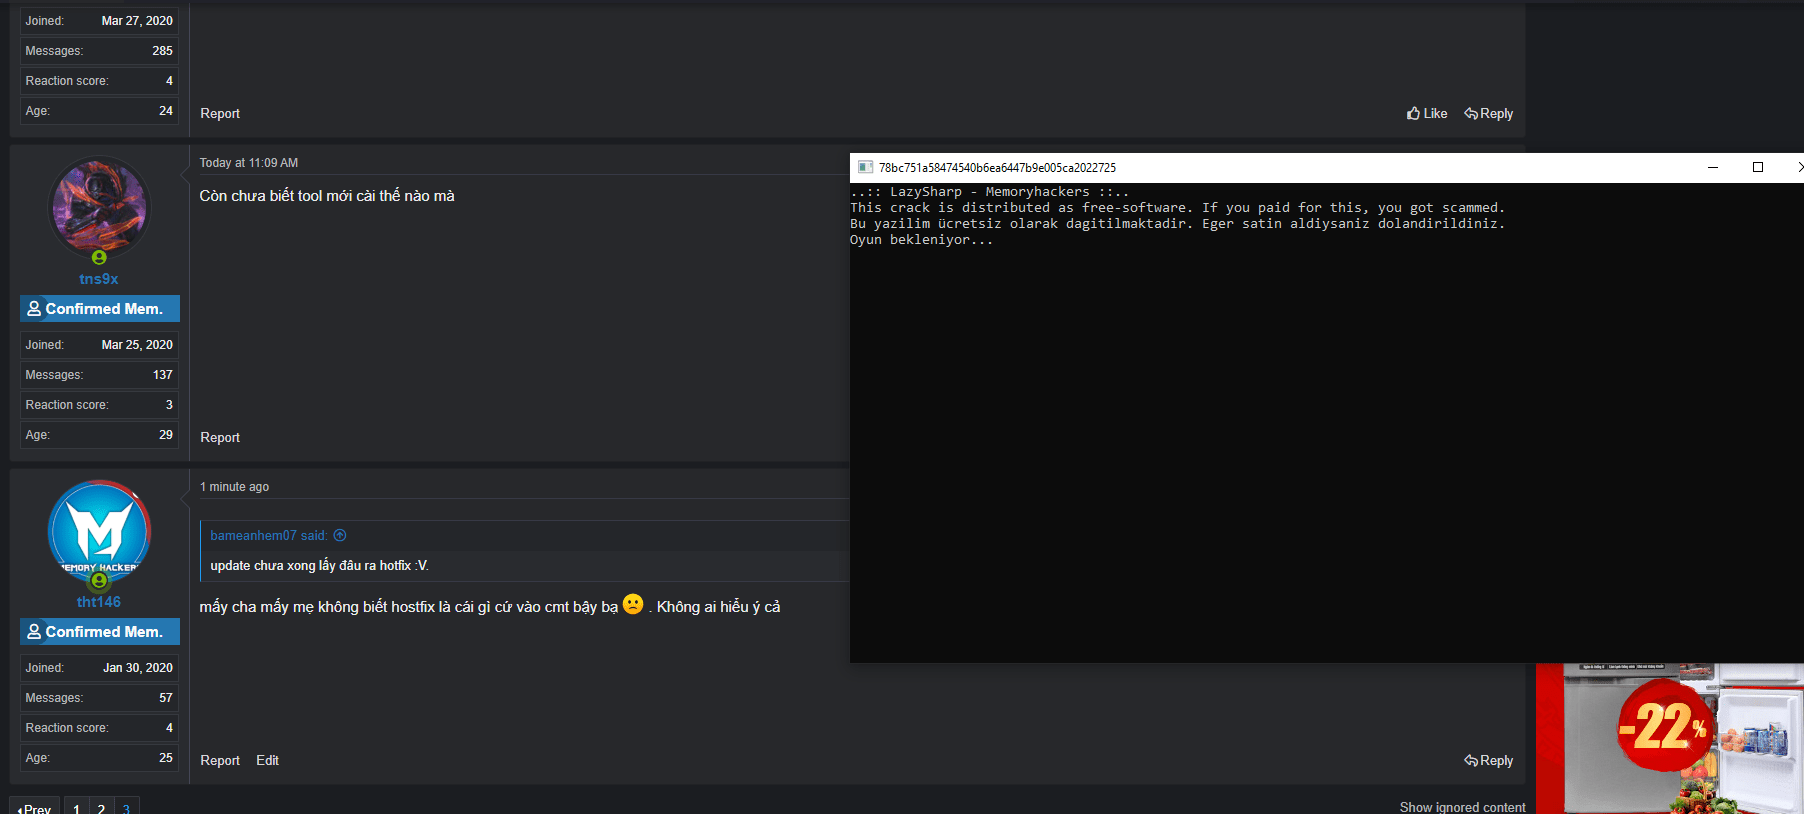Click tht146's message count 57
Screen dimensions: 1804x814
[x=166, y=697]
